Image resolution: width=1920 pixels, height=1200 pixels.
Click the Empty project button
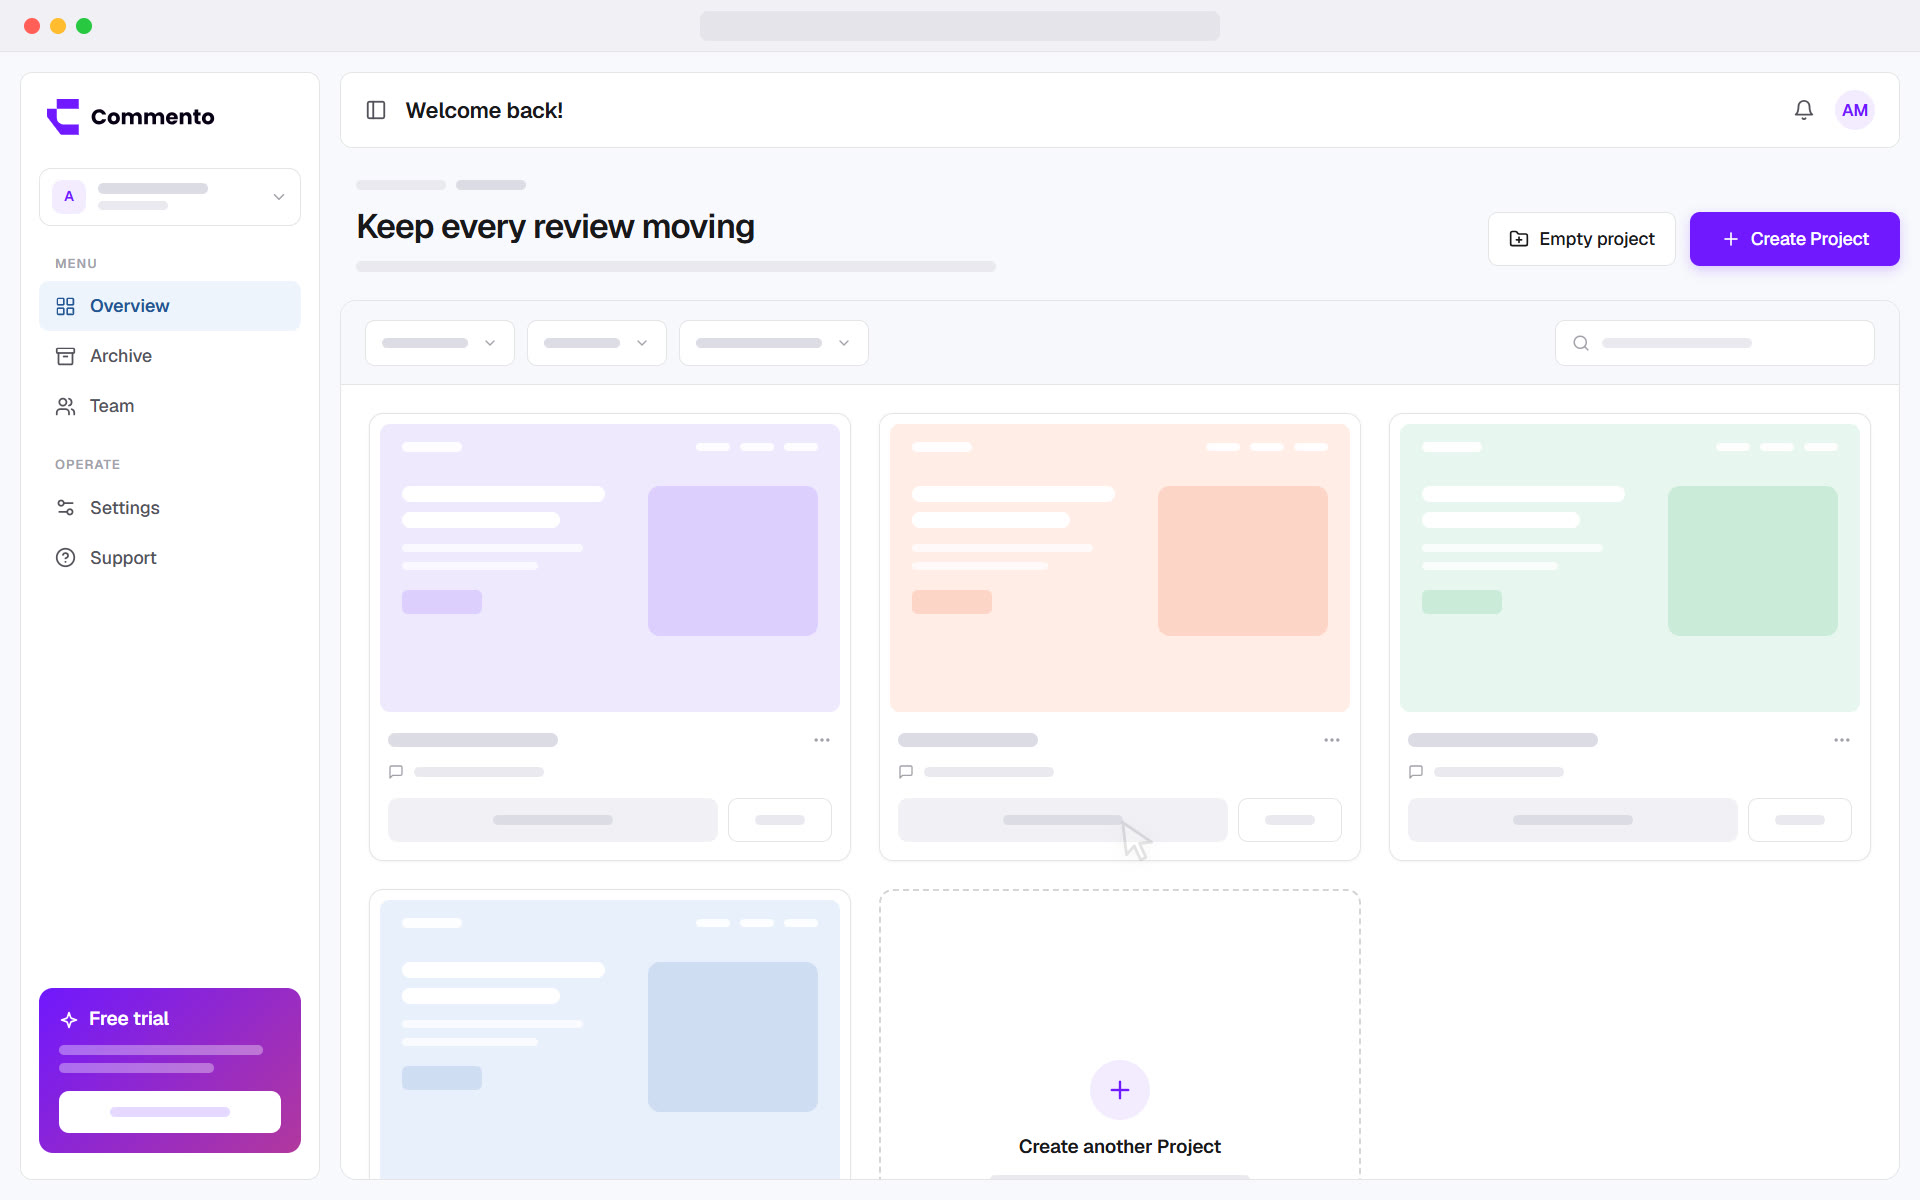1582,239
